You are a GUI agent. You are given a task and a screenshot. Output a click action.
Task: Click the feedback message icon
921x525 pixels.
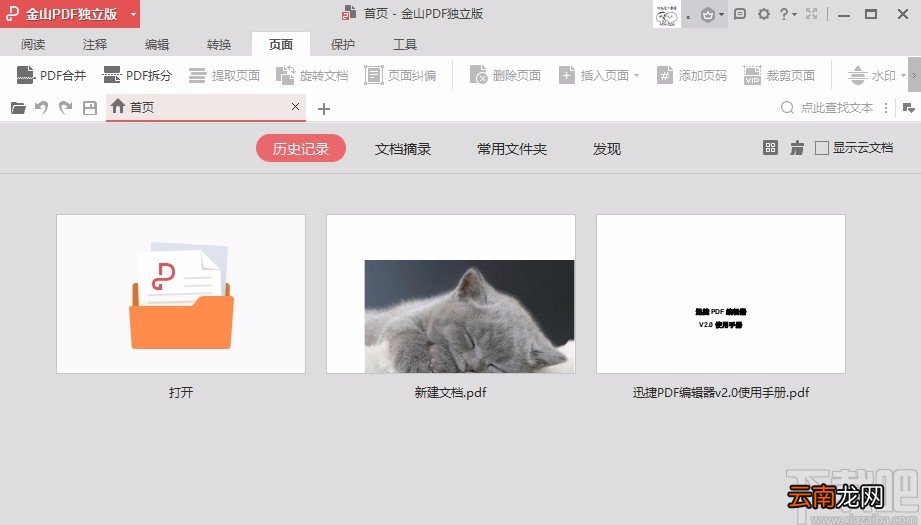pyautogui.click(x=740, y=14)
